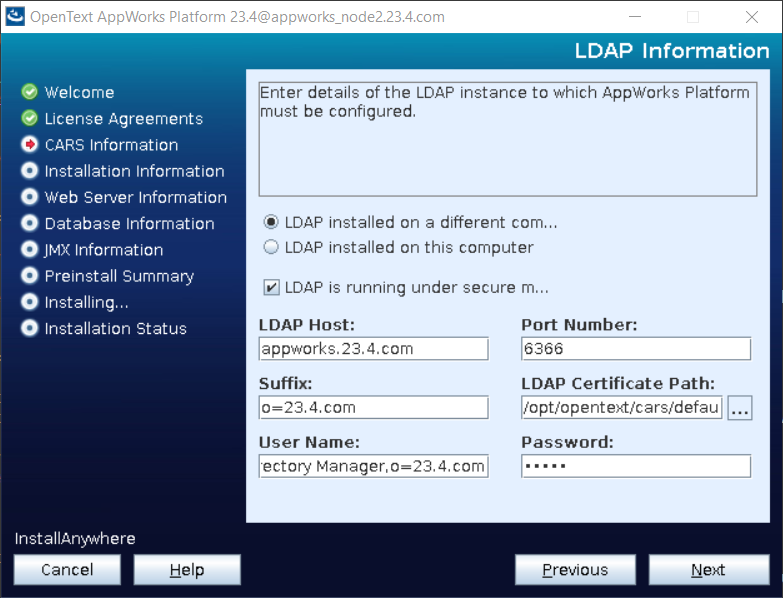
Task: Select LDAP installed on this computer option
Action: click(x=271, y=247)
